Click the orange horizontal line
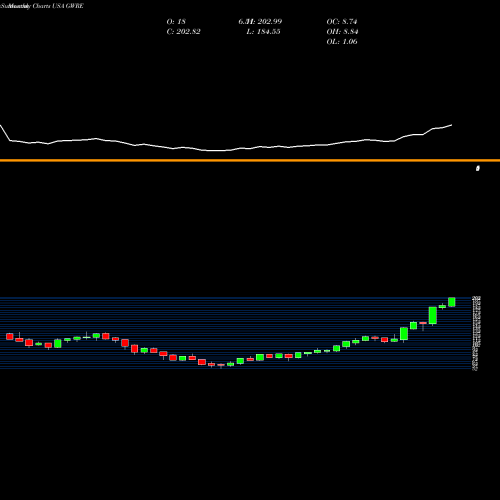Screen dimensions: 500x500 [250, 161]
